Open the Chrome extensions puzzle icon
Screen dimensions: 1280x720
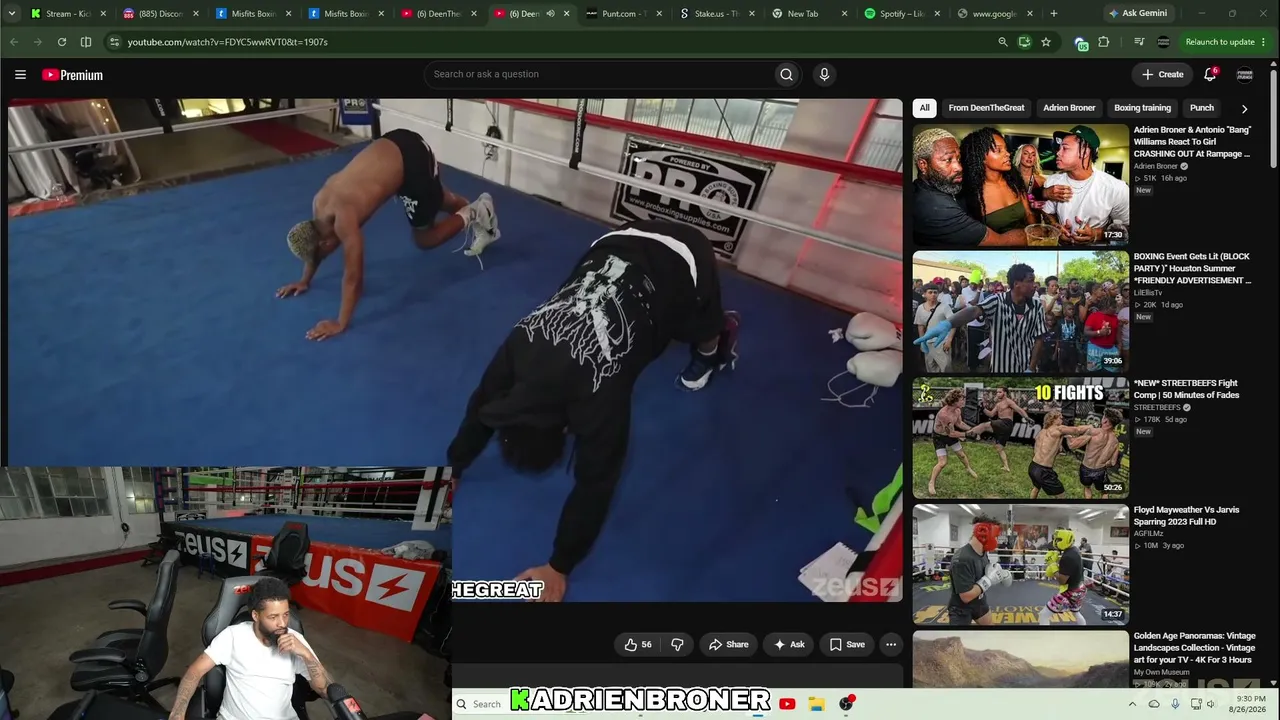[x=1104, y=42]
